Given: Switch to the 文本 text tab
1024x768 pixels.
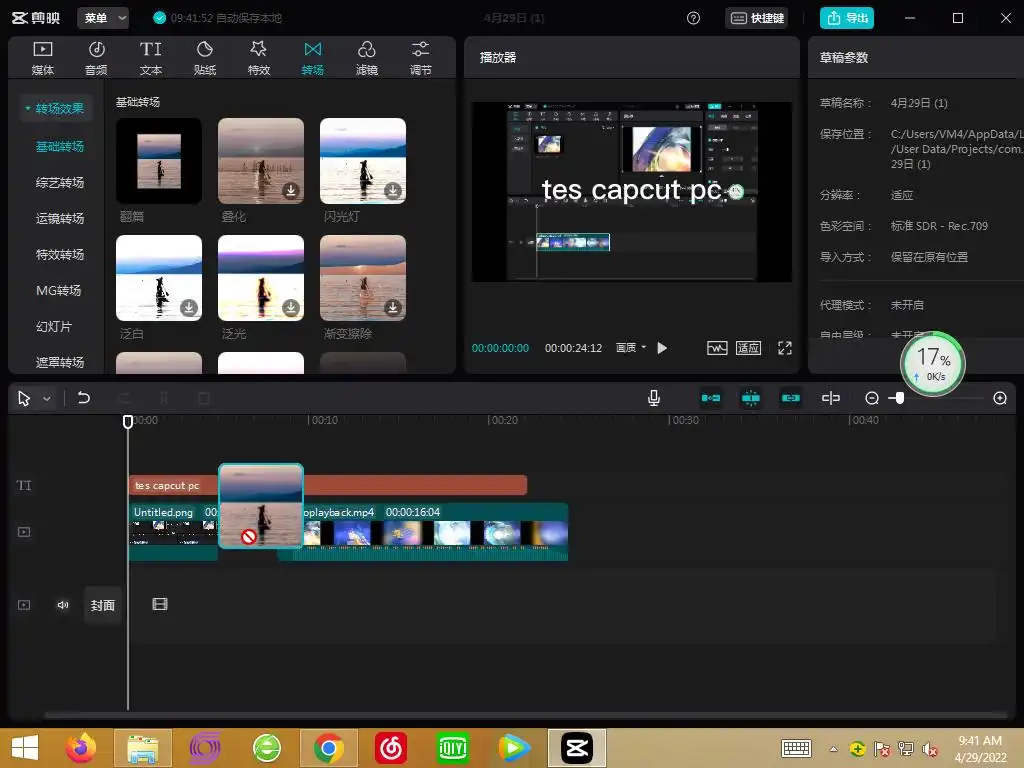Looking at the screenshot, I should [150, 57].
